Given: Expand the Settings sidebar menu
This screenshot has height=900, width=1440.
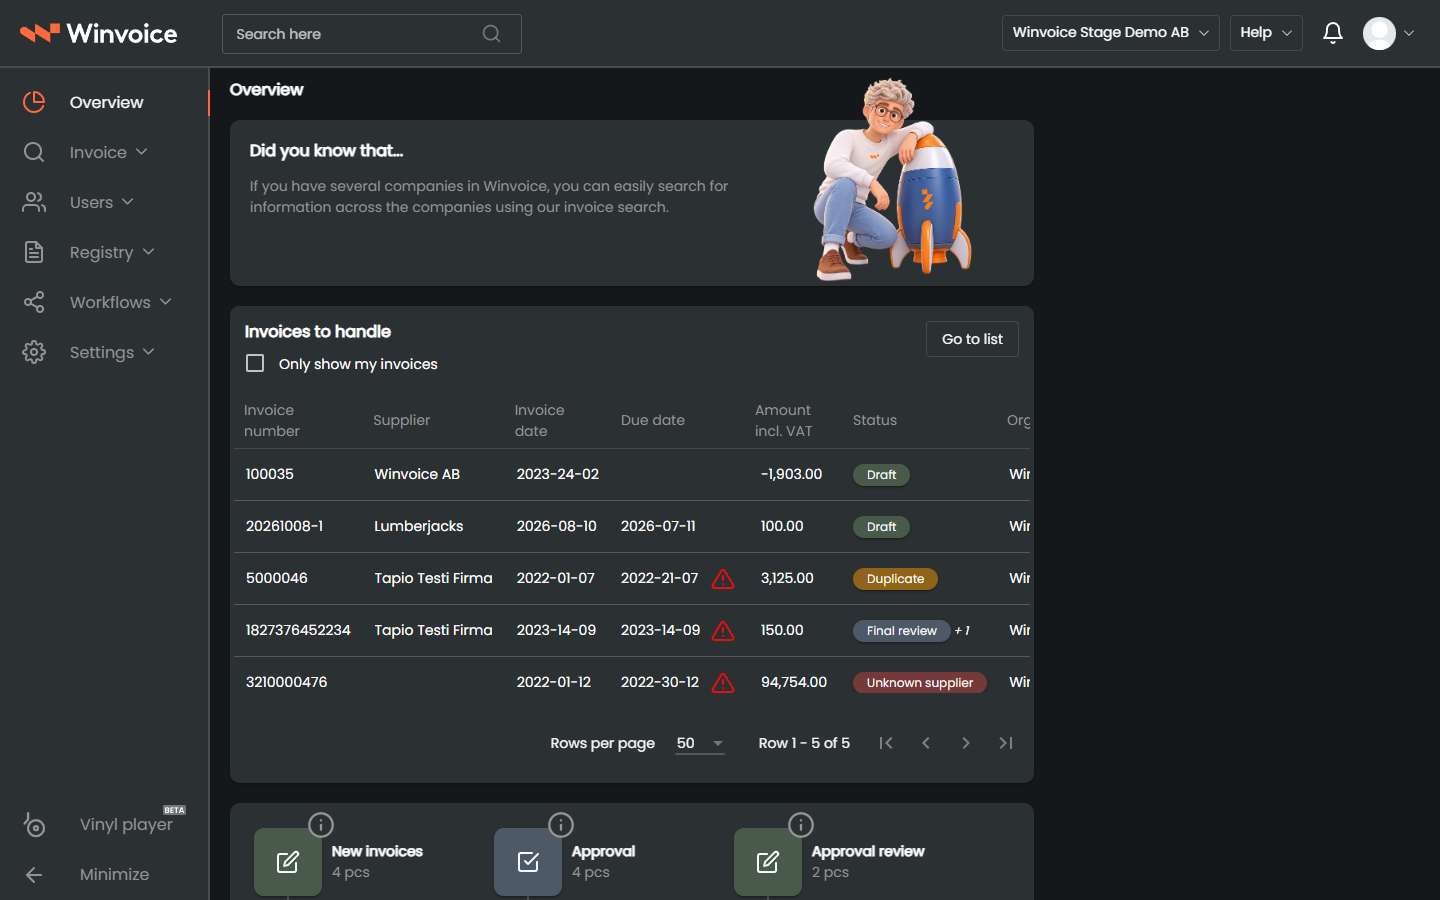Looking at the screenshot, I should coord(111,352).
